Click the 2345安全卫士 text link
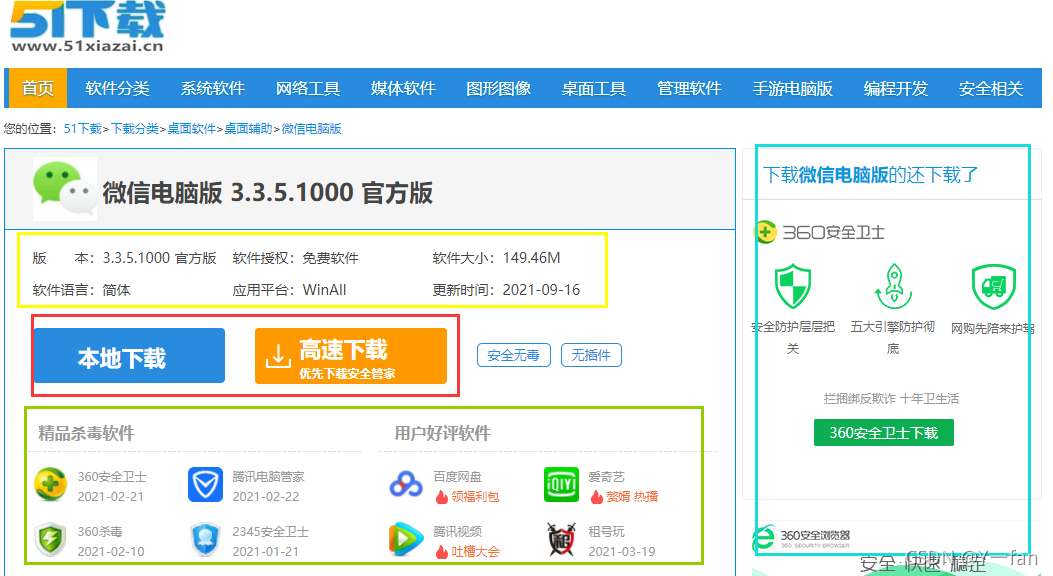This screenshot has width=1053, height=576. (x=271, y=532)
